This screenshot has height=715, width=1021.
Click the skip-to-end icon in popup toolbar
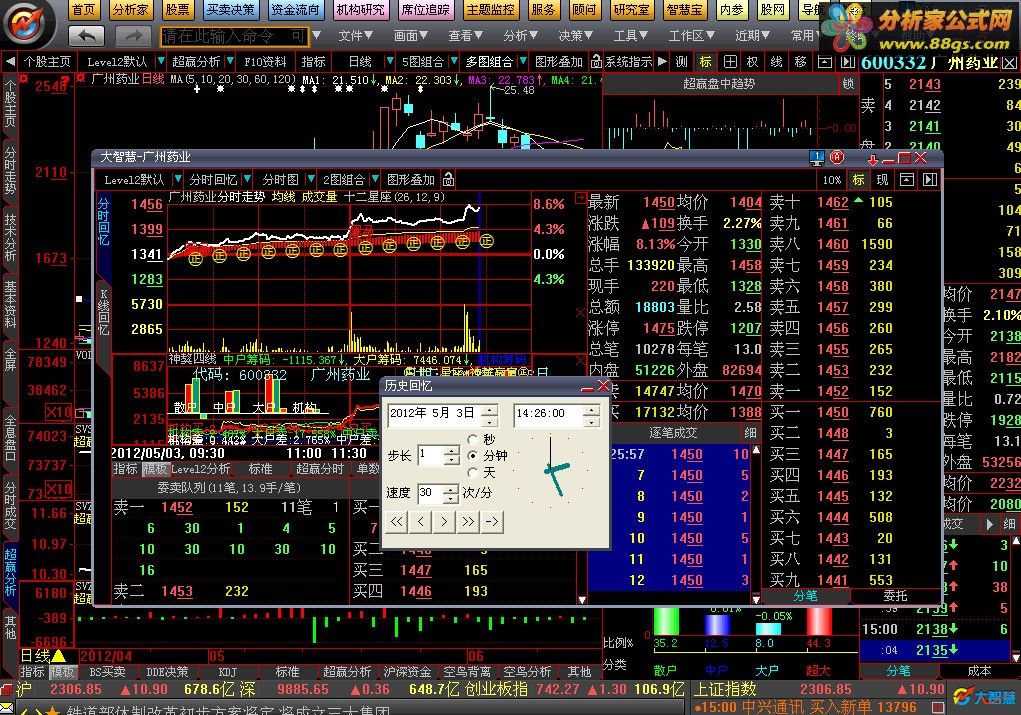click(x=930, y=180)
